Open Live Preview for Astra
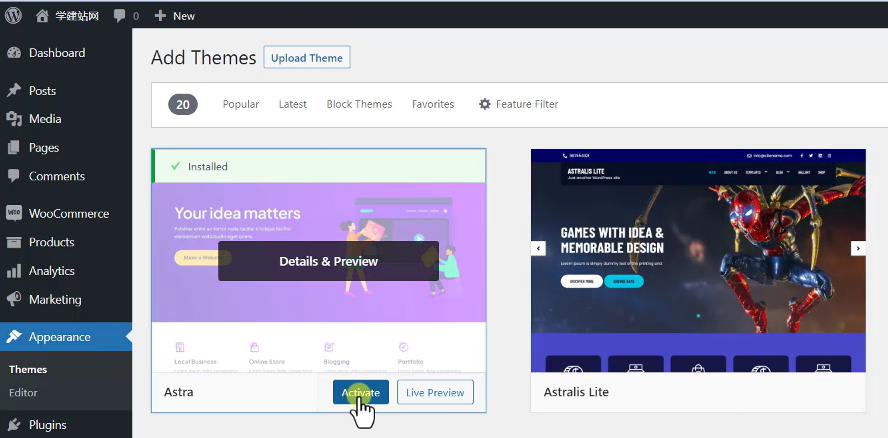 [435, 393]
